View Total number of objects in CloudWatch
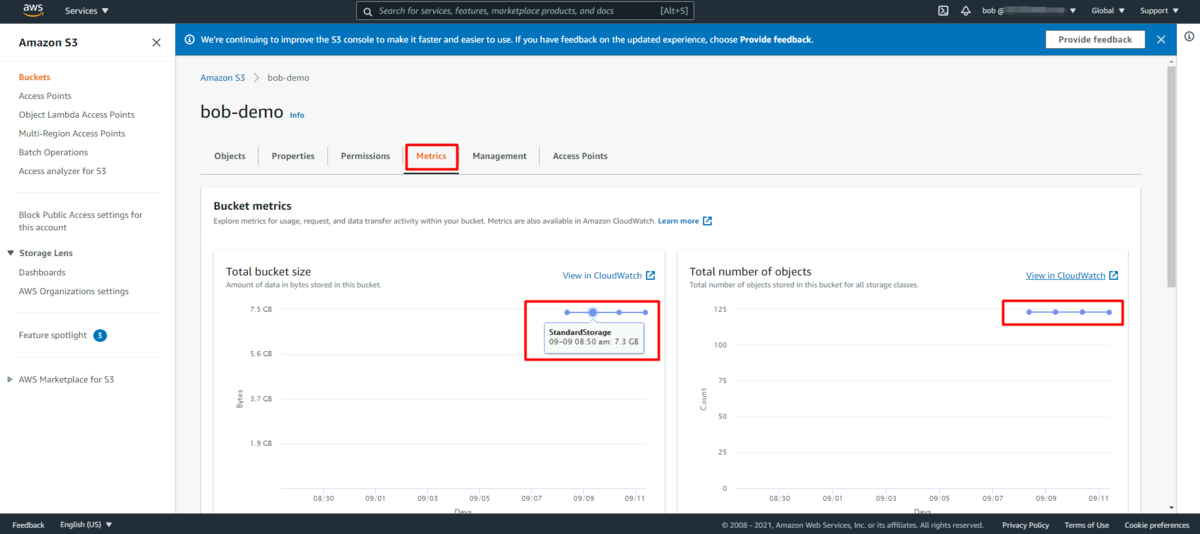 [x=1065, y=276]
